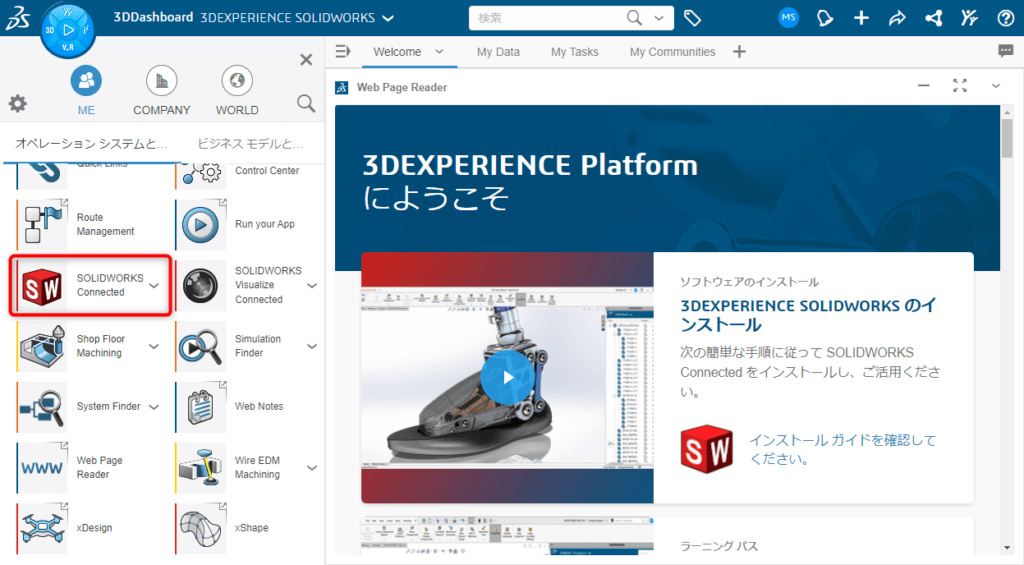
Task: Open xShape app
Action: click(x=200, y=528)
